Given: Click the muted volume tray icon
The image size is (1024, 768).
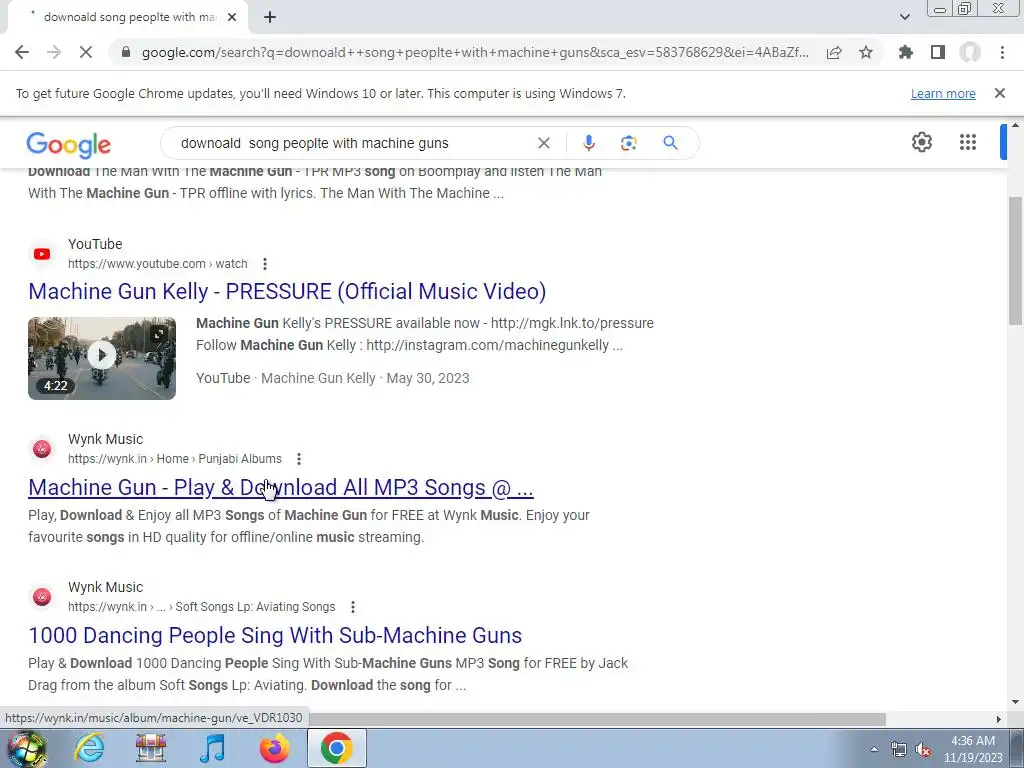Looking at the screenshot, I should (923, 749).
